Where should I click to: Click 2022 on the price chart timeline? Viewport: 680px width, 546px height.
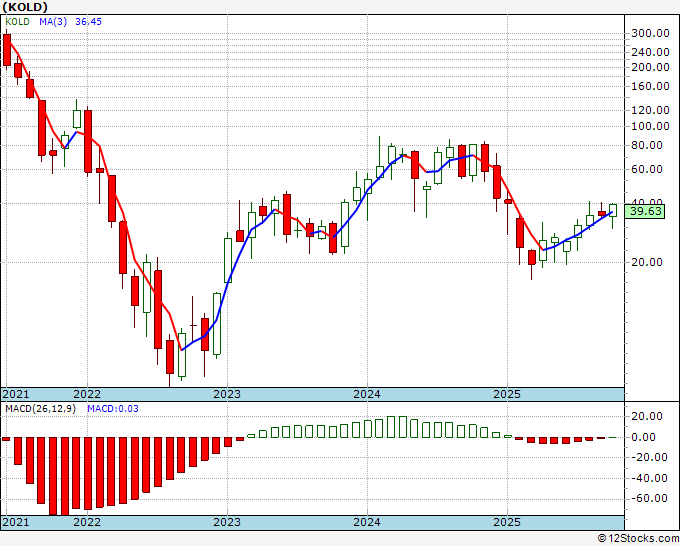(x=87, y=394)
